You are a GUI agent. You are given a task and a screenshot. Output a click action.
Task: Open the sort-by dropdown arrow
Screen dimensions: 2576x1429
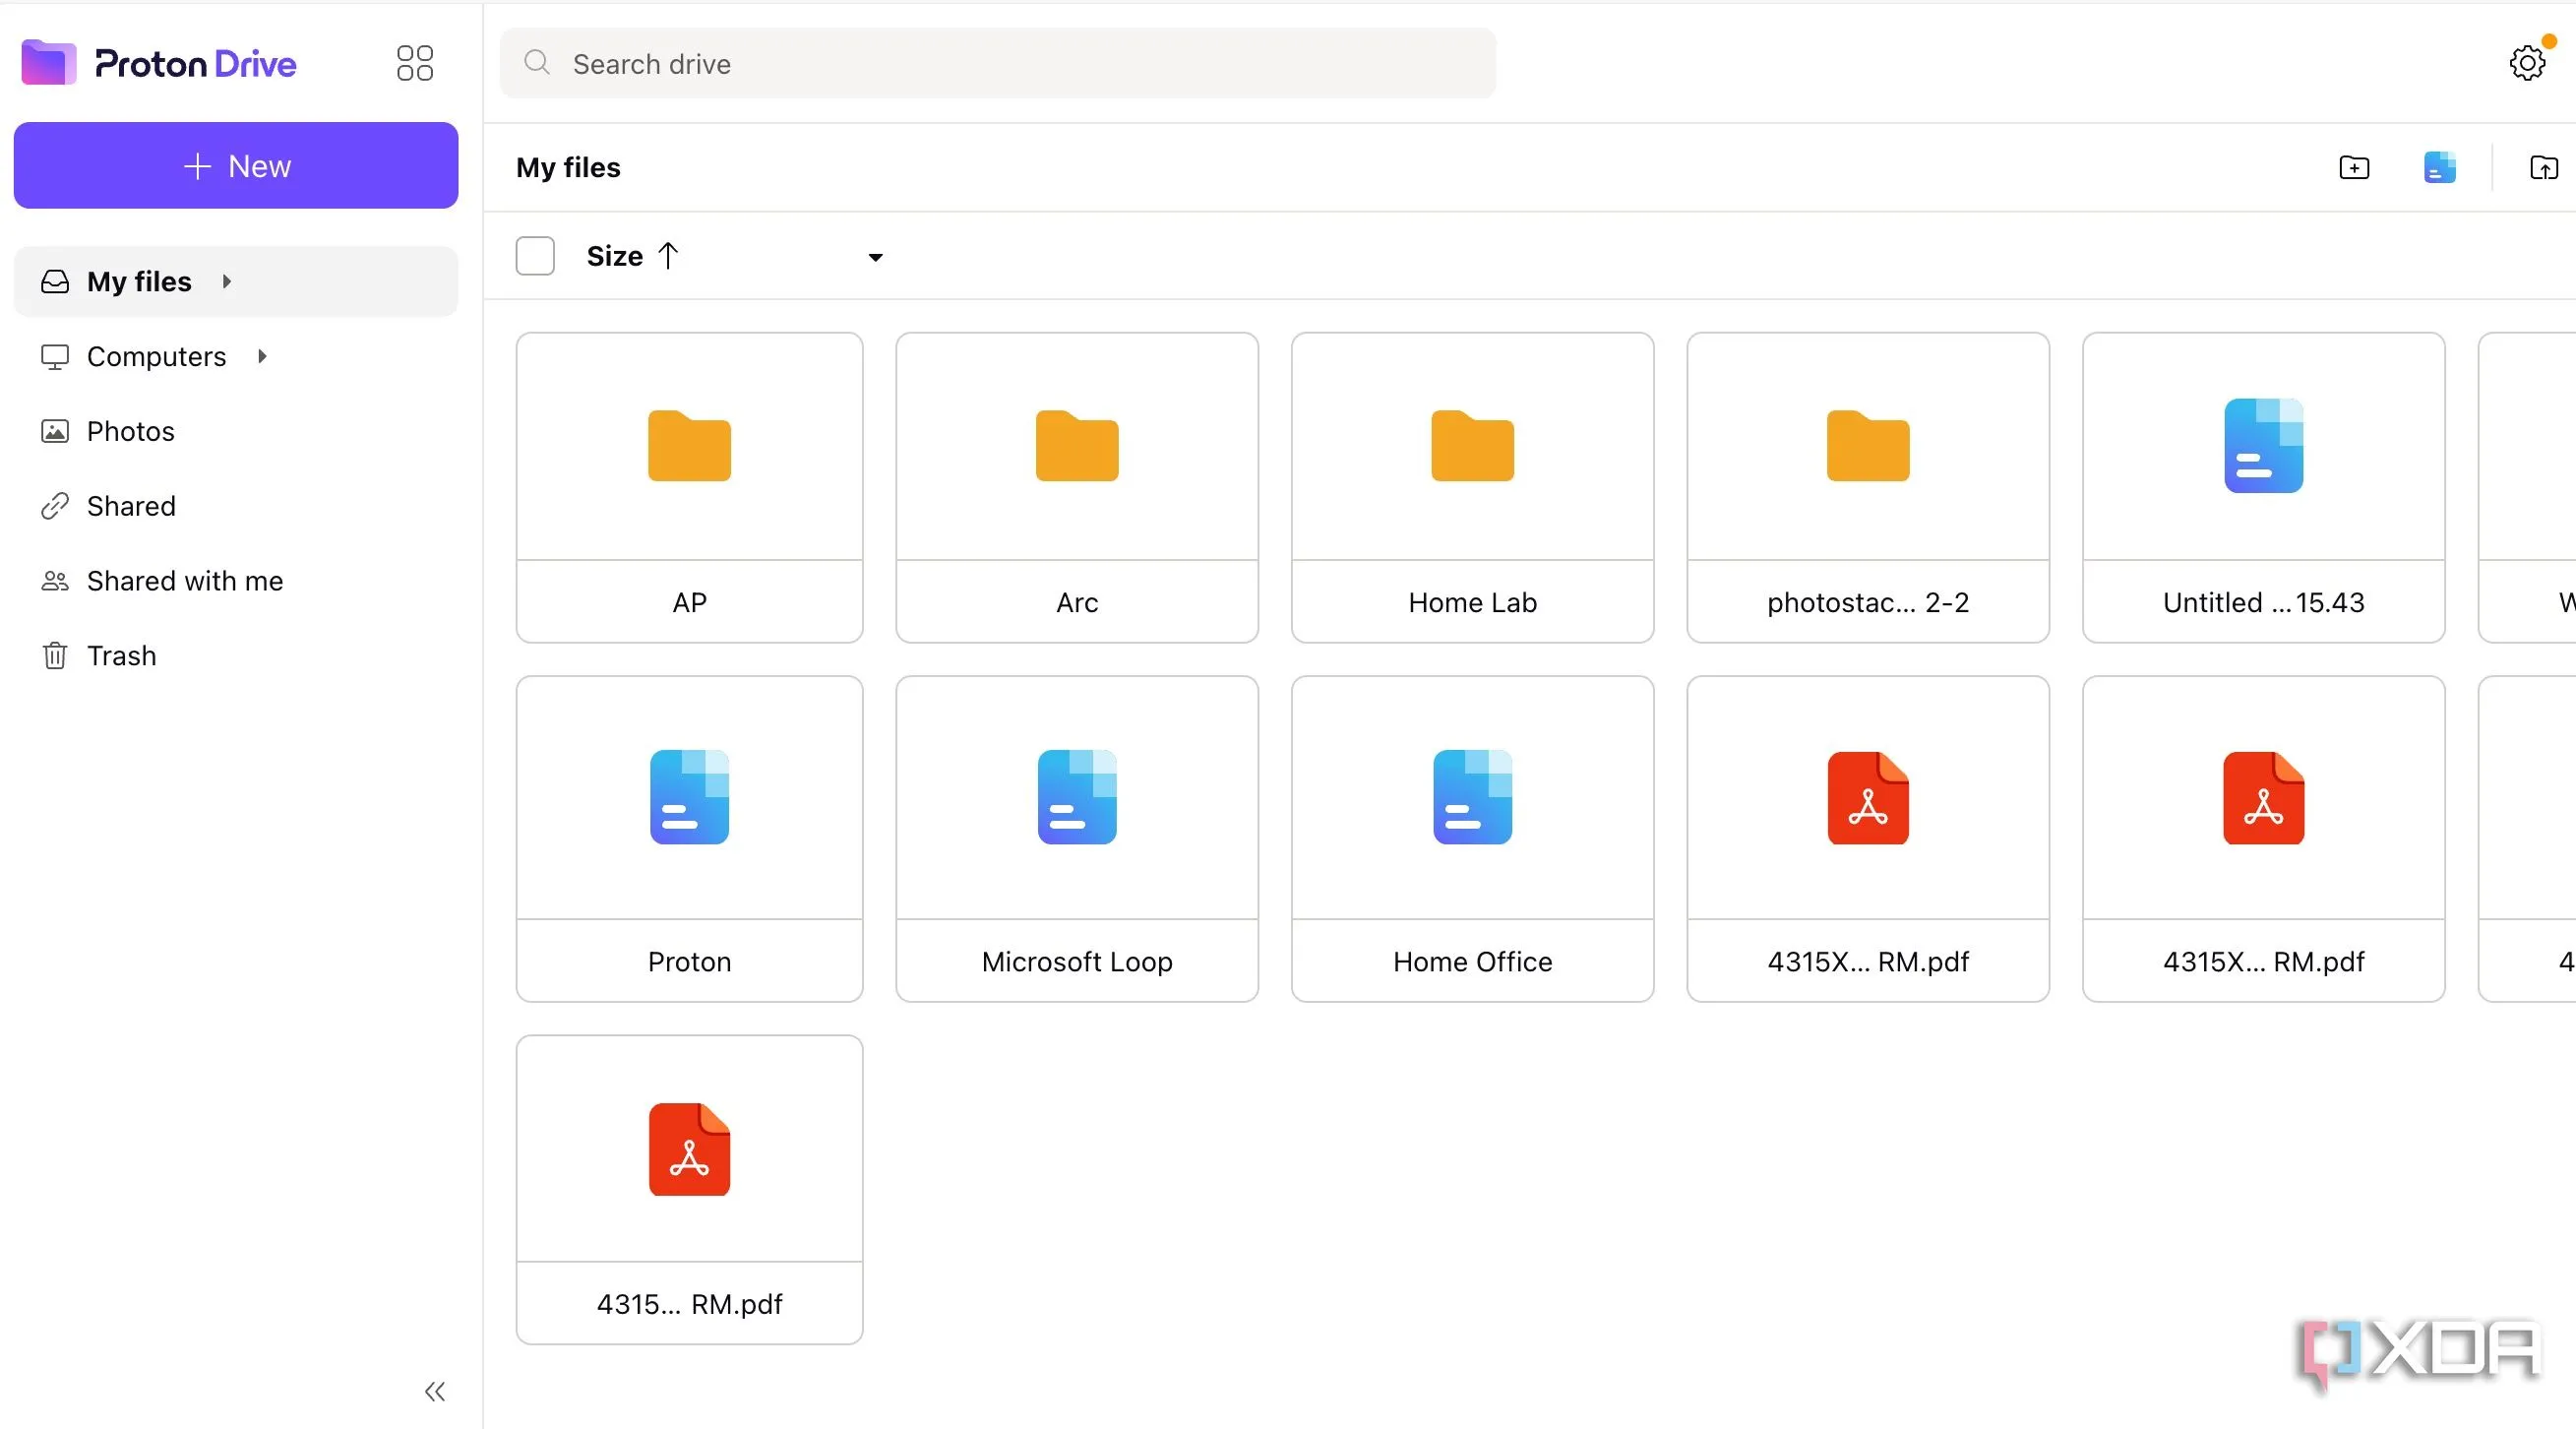[875, 257]
